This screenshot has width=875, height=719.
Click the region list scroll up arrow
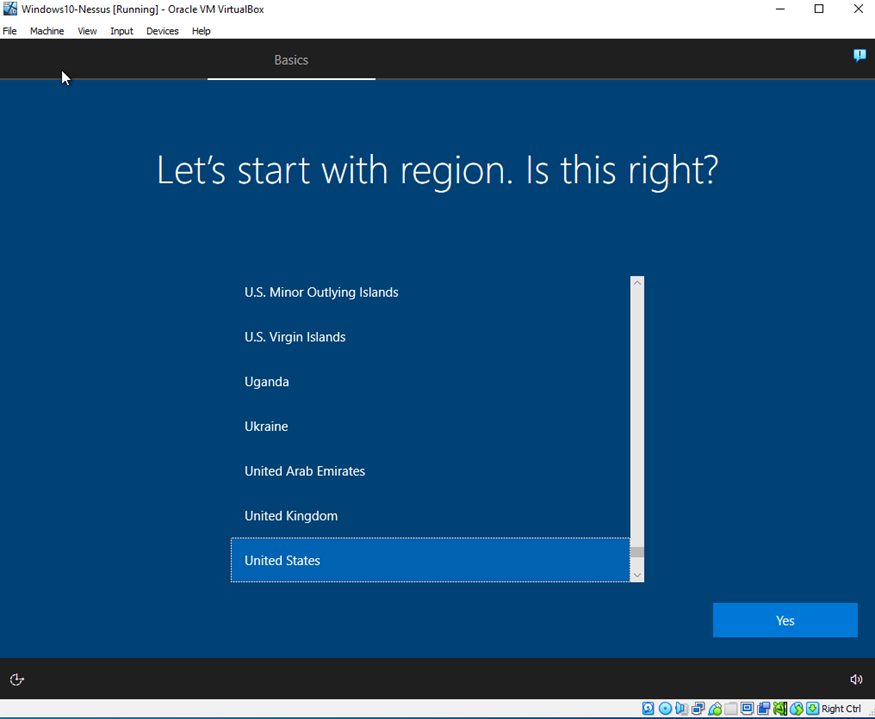point(637,284)
